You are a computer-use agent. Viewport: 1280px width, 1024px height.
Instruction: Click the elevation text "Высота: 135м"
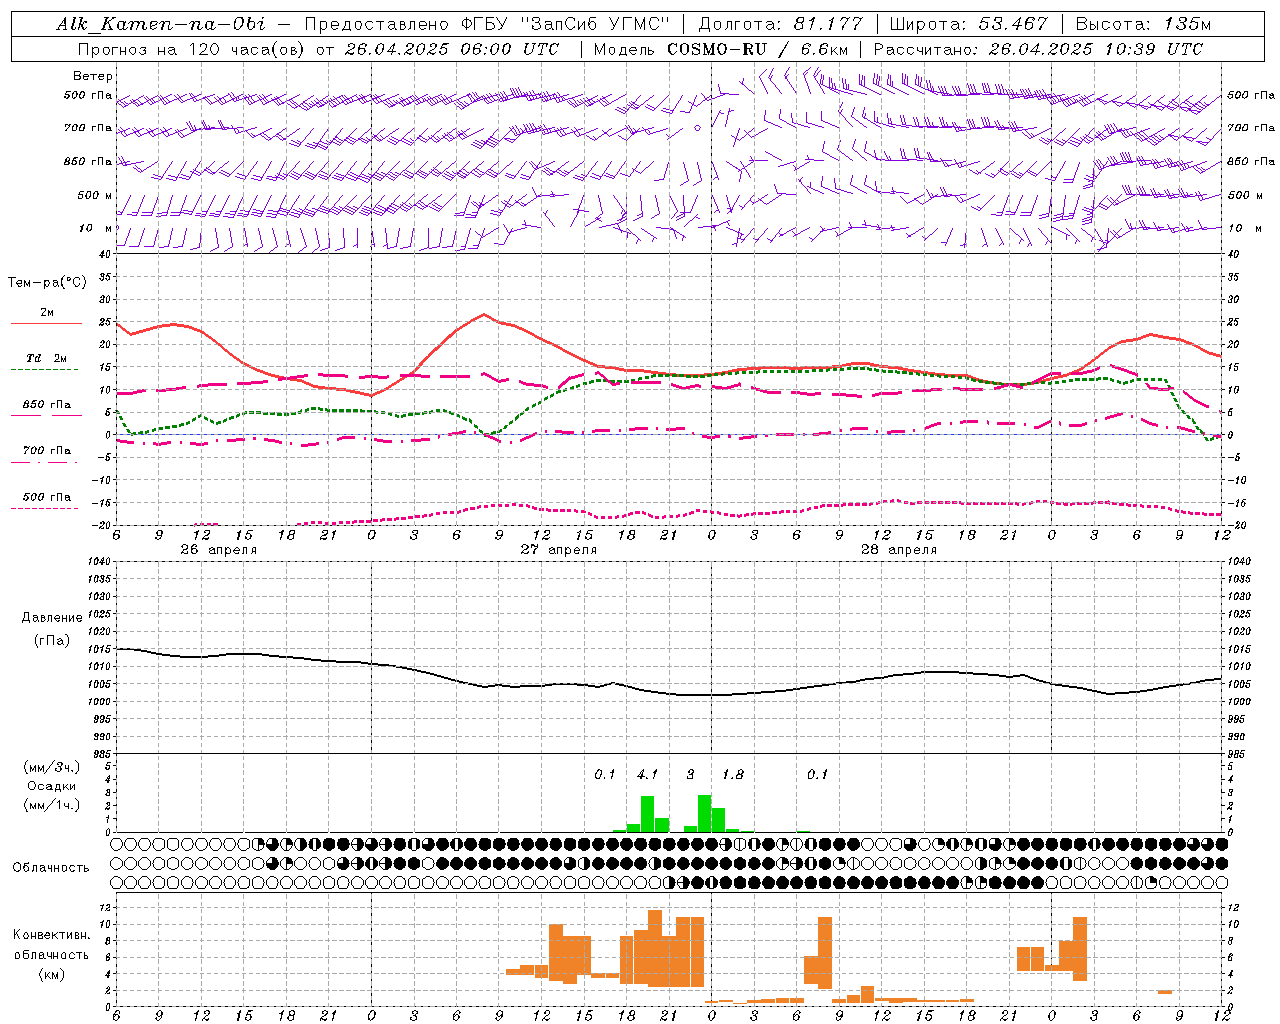[1143, 24]
